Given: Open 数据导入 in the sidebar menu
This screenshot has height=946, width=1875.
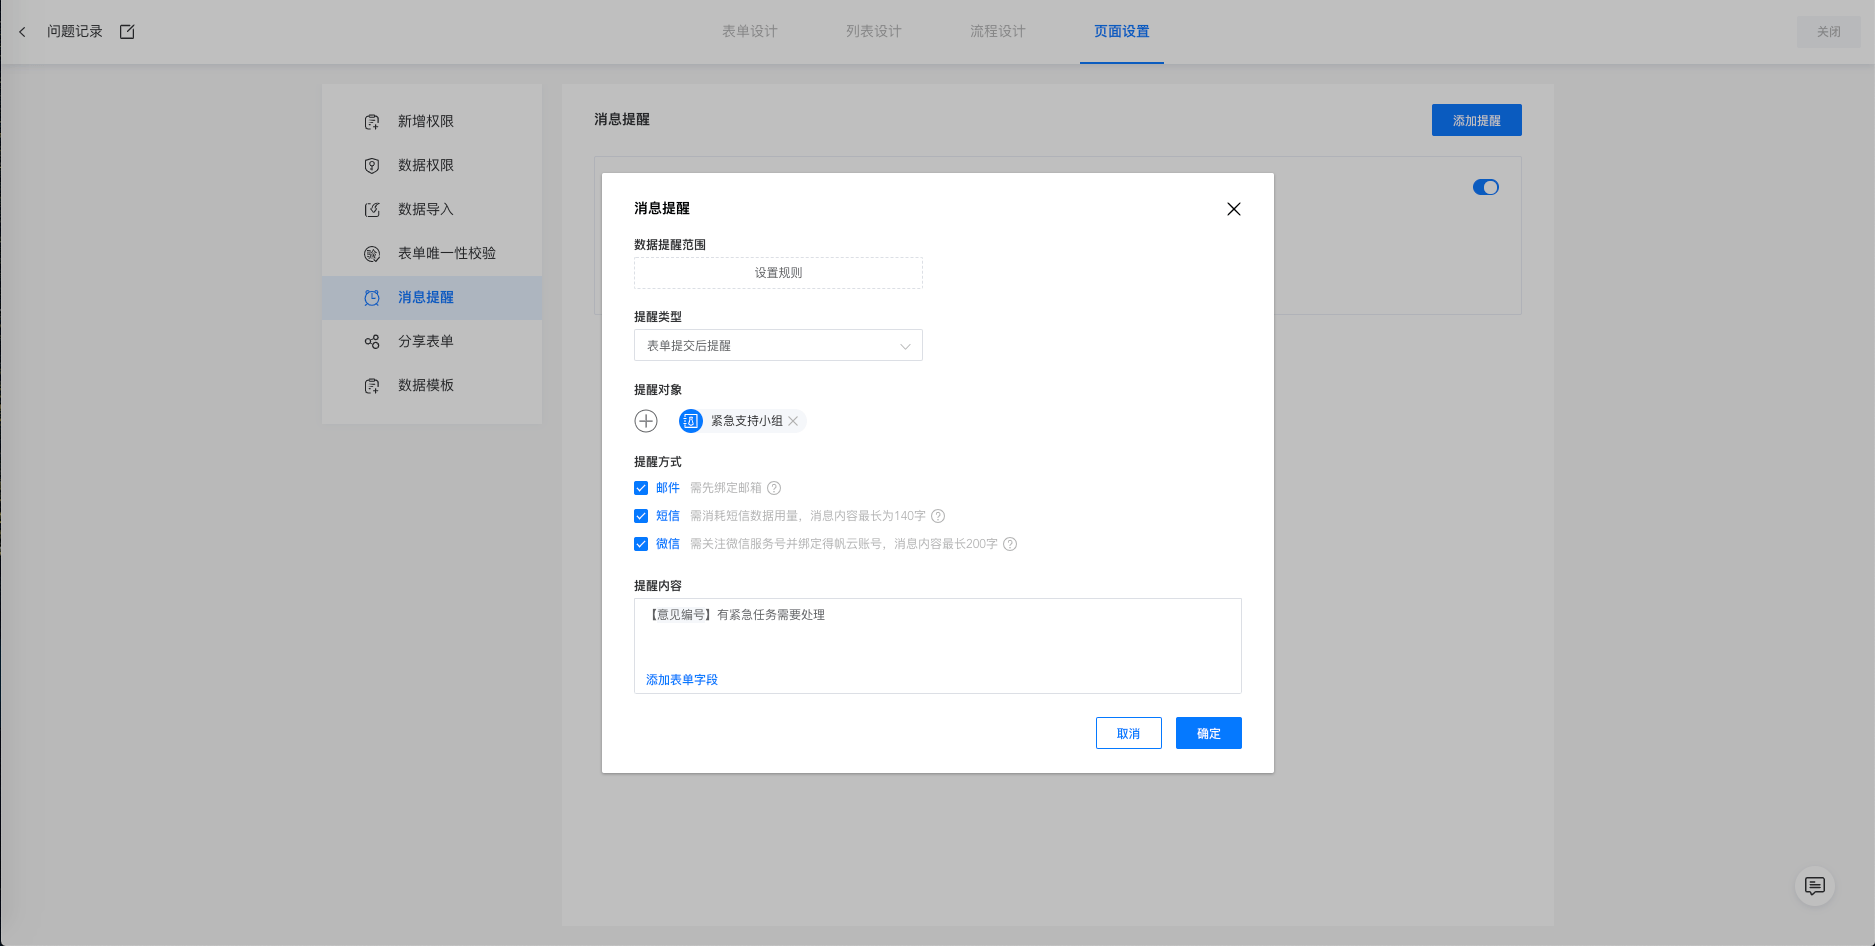Looking at the screenshot, I should [x=432, y=210].
